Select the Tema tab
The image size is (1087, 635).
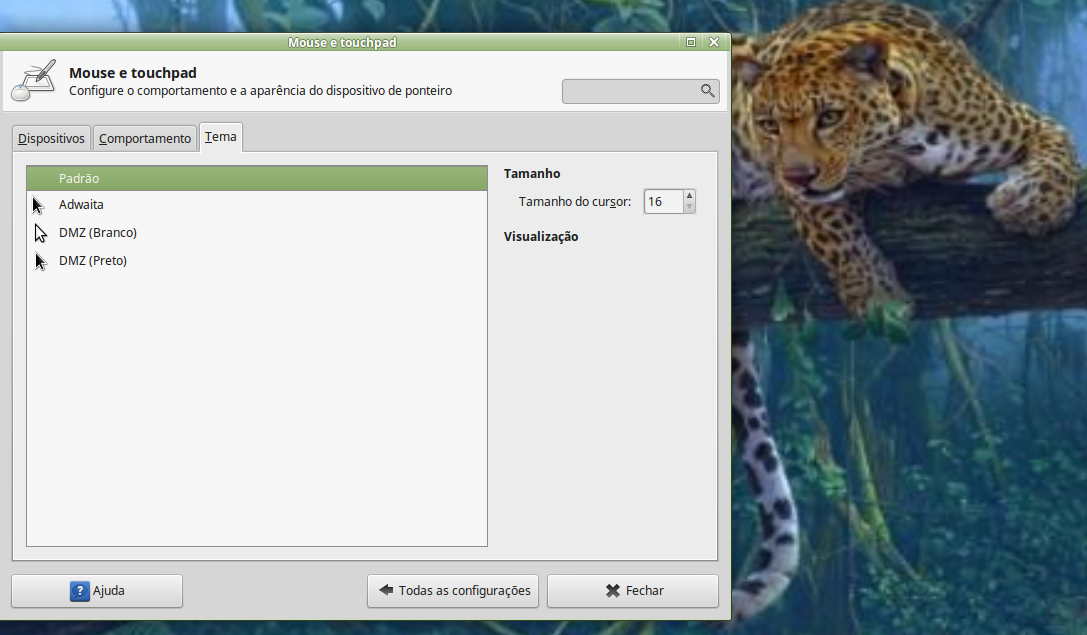pyautogui.click(x=220, y=137)
